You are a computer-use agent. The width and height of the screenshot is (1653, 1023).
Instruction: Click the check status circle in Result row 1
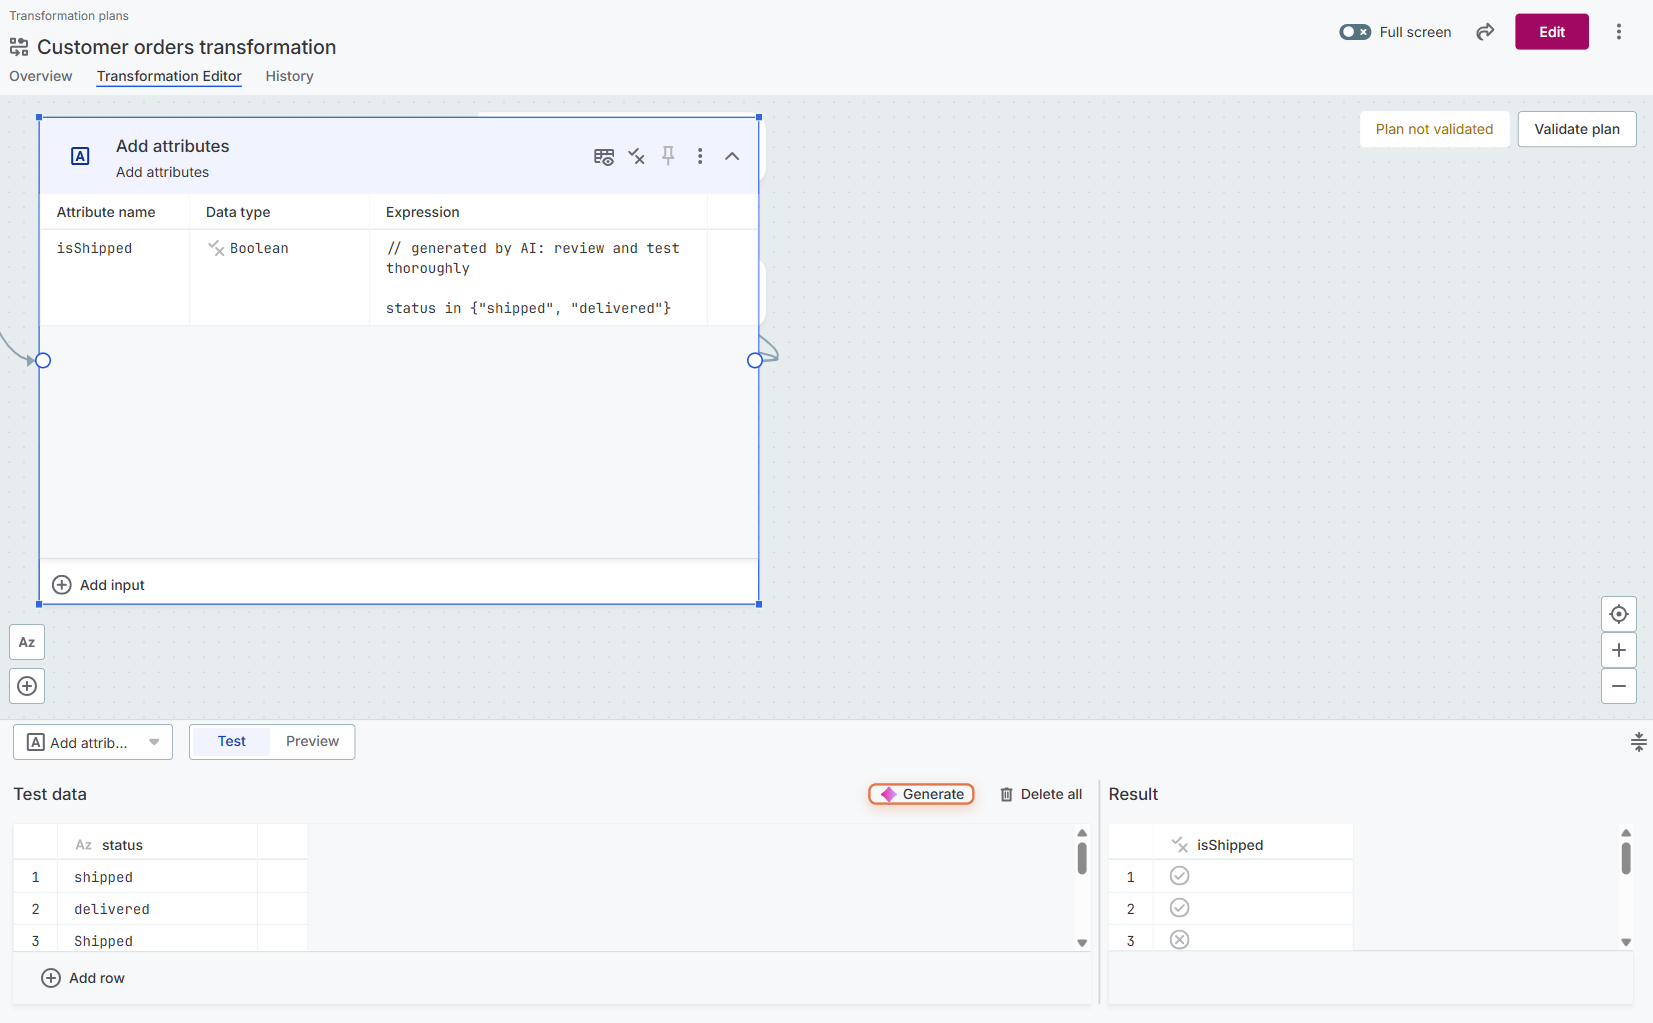(1179, 875)
